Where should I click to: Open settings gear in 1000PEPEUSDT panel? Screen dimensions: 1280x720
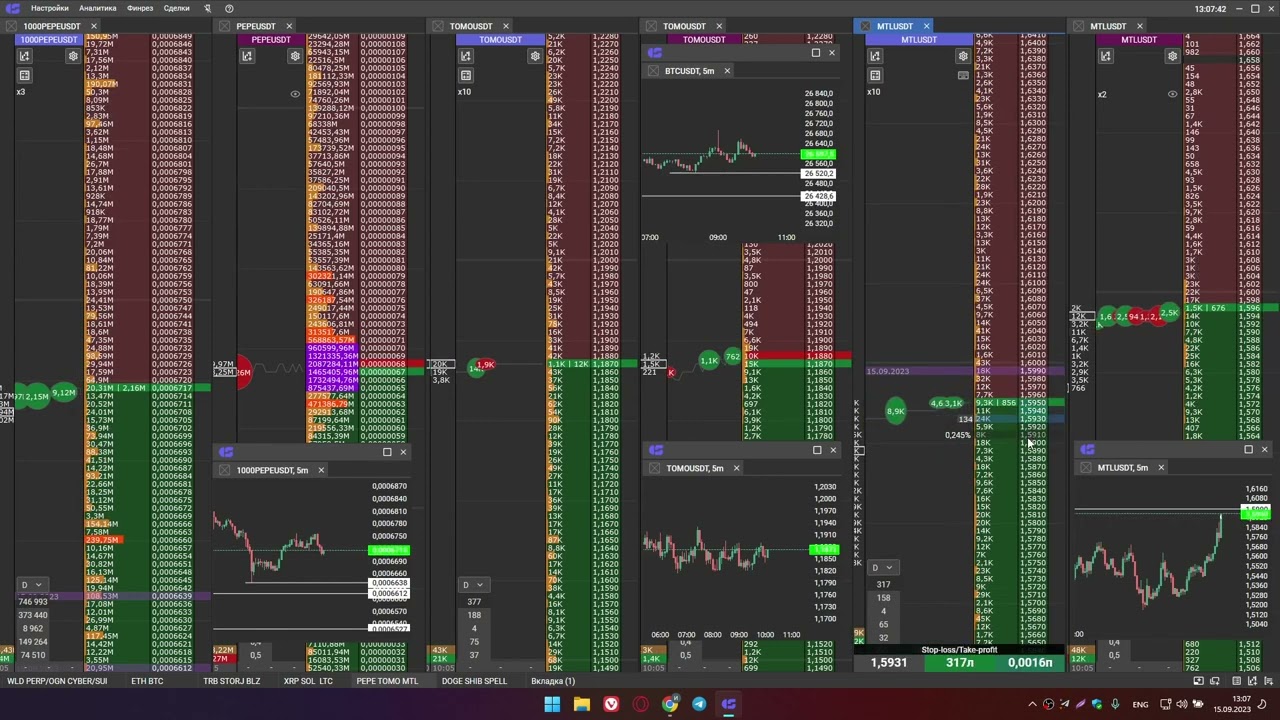pyautogui.click(x=73, y=57)
